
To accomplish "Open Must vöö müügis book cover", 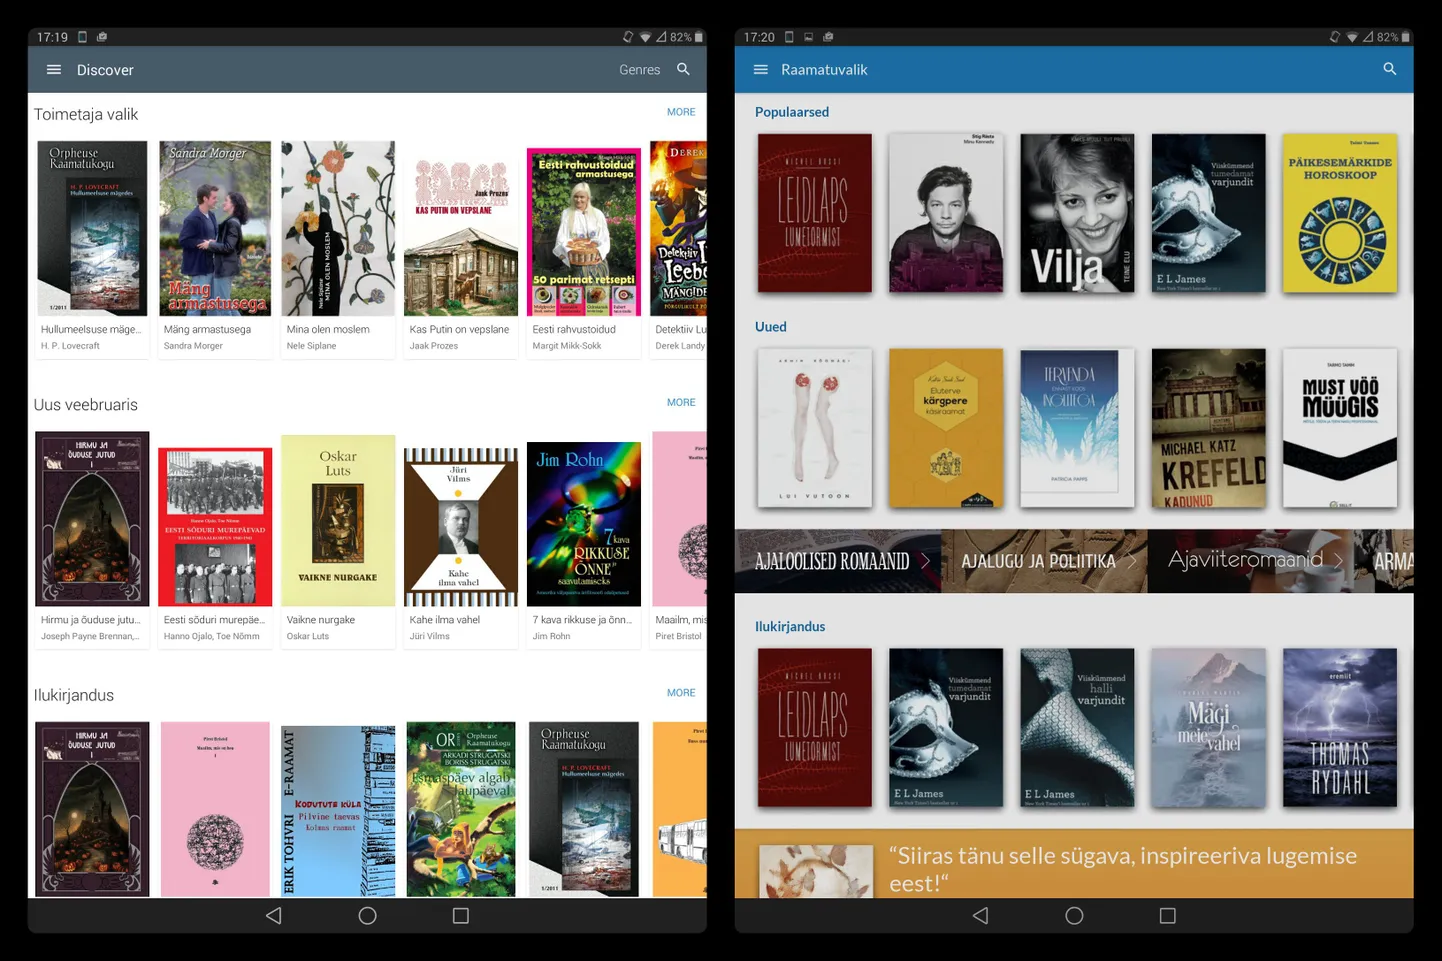I will point(1340,428).
